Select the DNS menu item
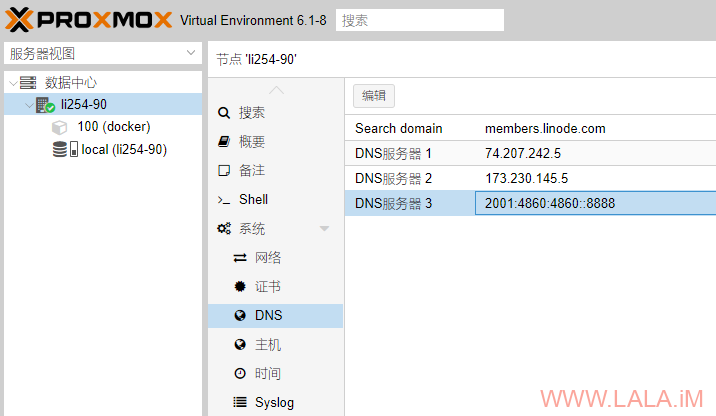The width and height of the screenshot is (716, 416). pyautogui.click(x=275, y=316)
